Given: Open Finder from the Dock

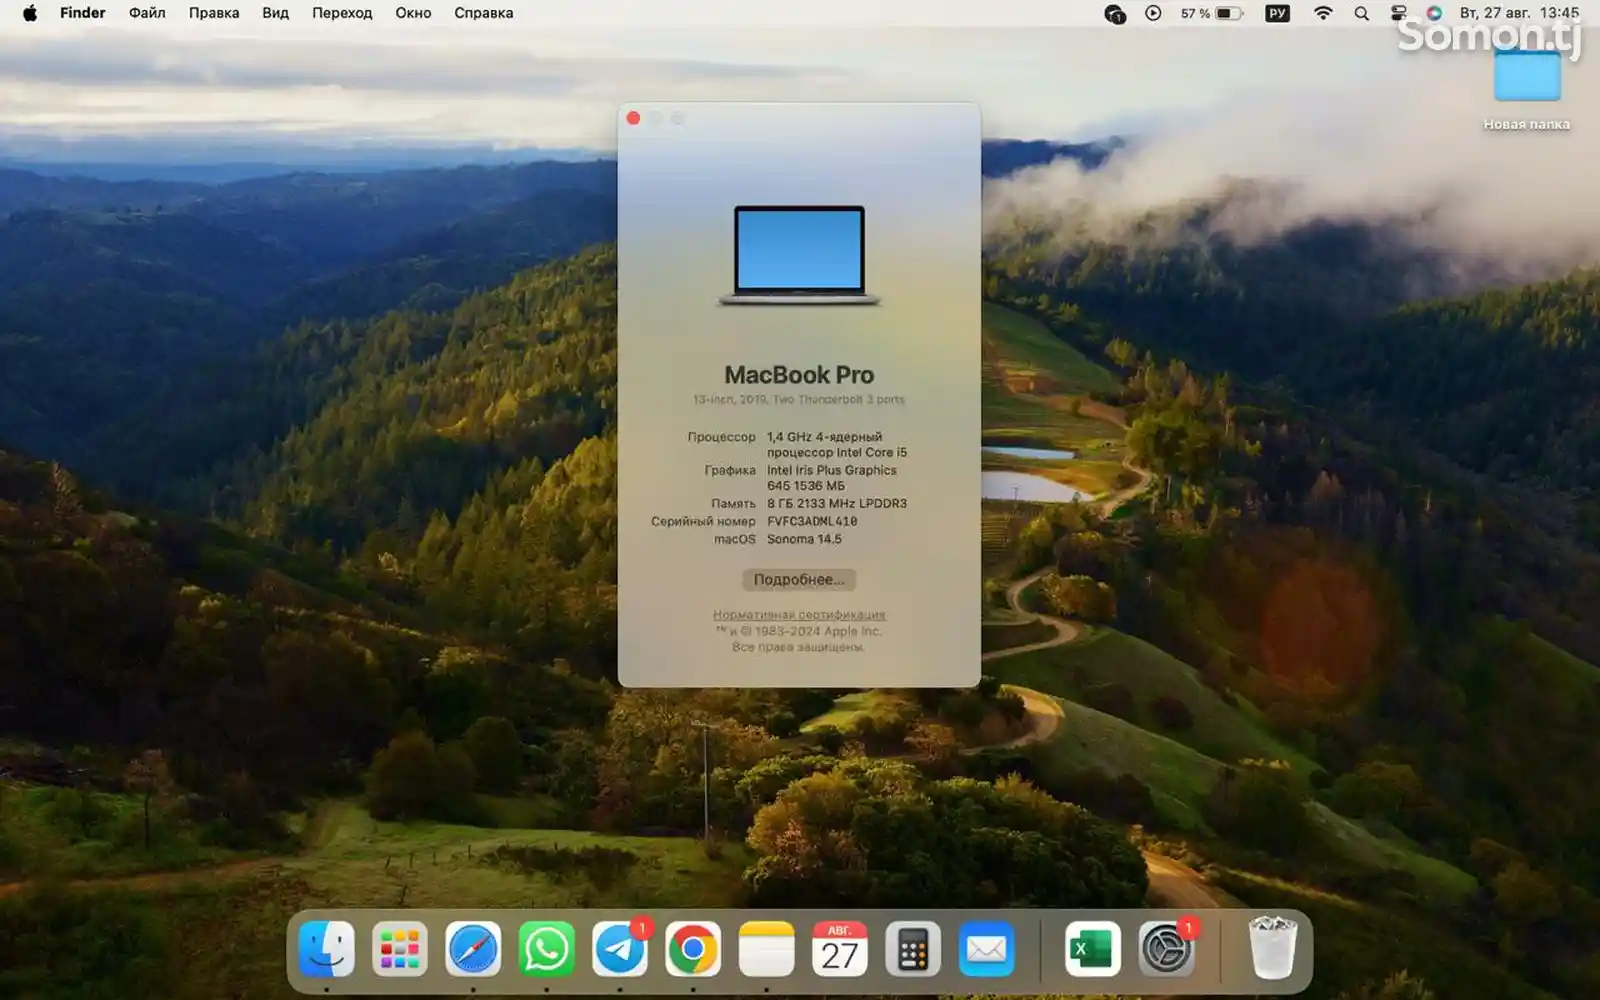Looking at the screenshot, I should [326, 949].
